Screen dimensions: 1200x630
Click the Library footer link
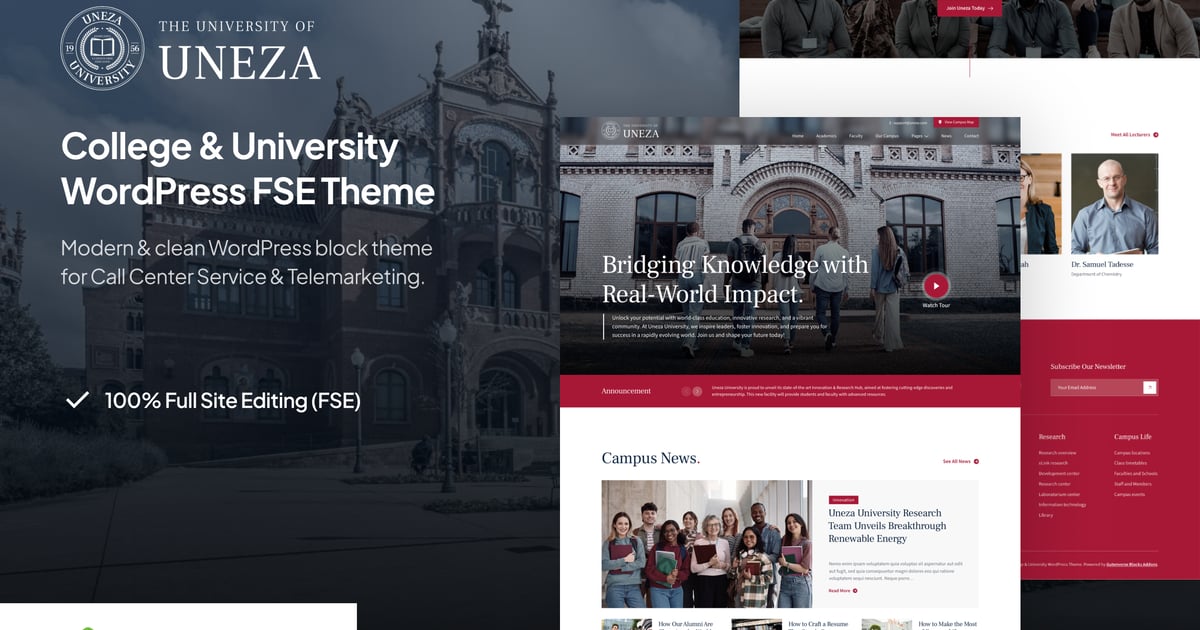pos(1045,515)
